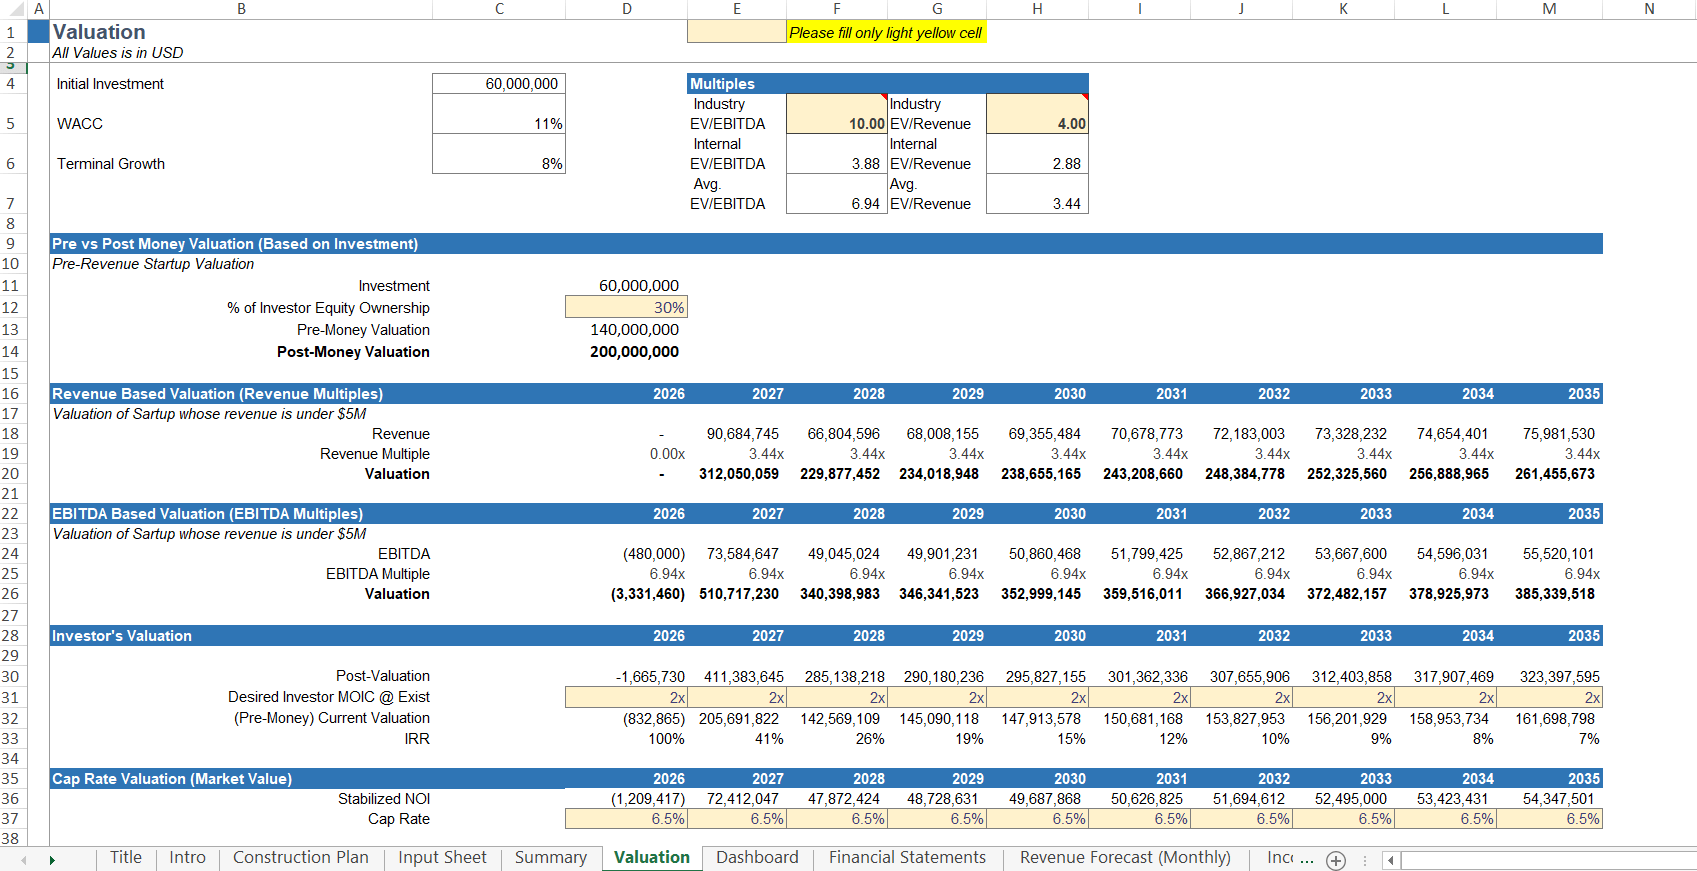Click the Terminal Growth 8% cell
The width and height of the screenshot is (1697, 871).
click(x=499, y=154)
